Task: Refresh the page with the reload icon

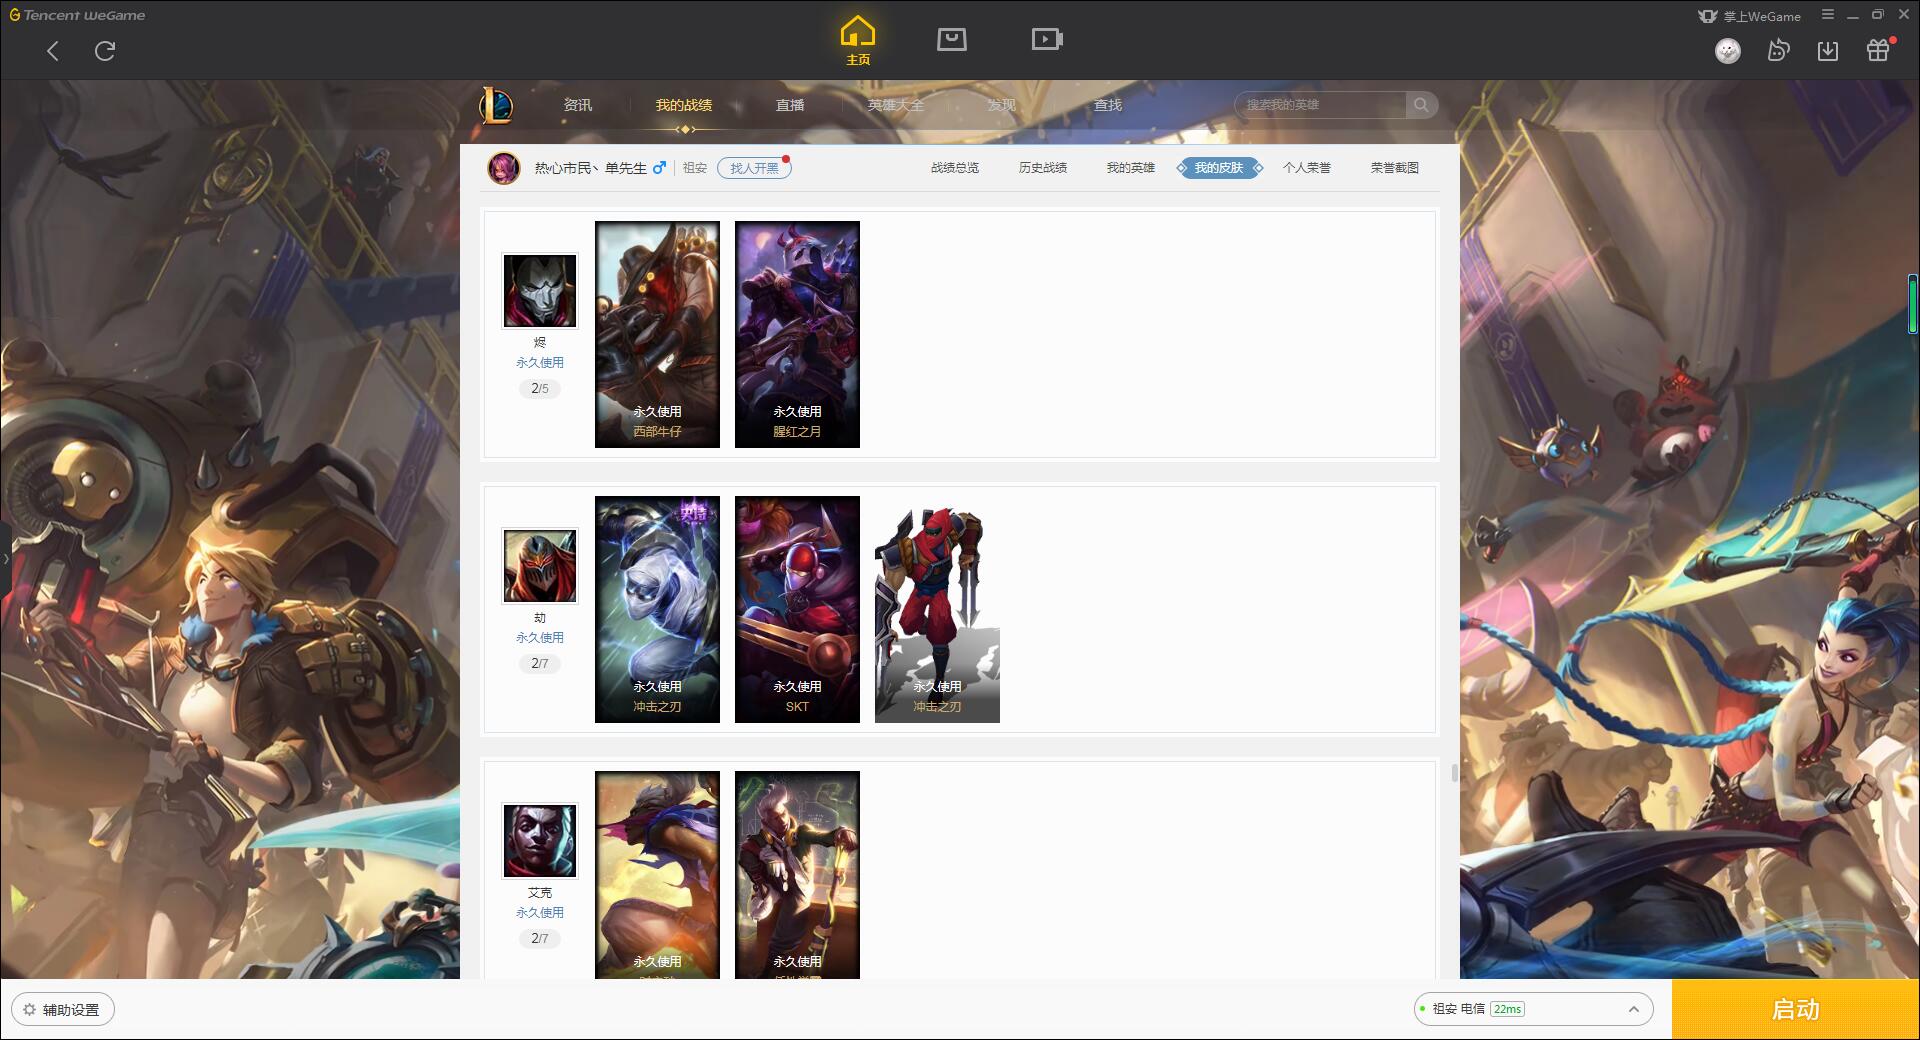Action: [x=105, y=51]
